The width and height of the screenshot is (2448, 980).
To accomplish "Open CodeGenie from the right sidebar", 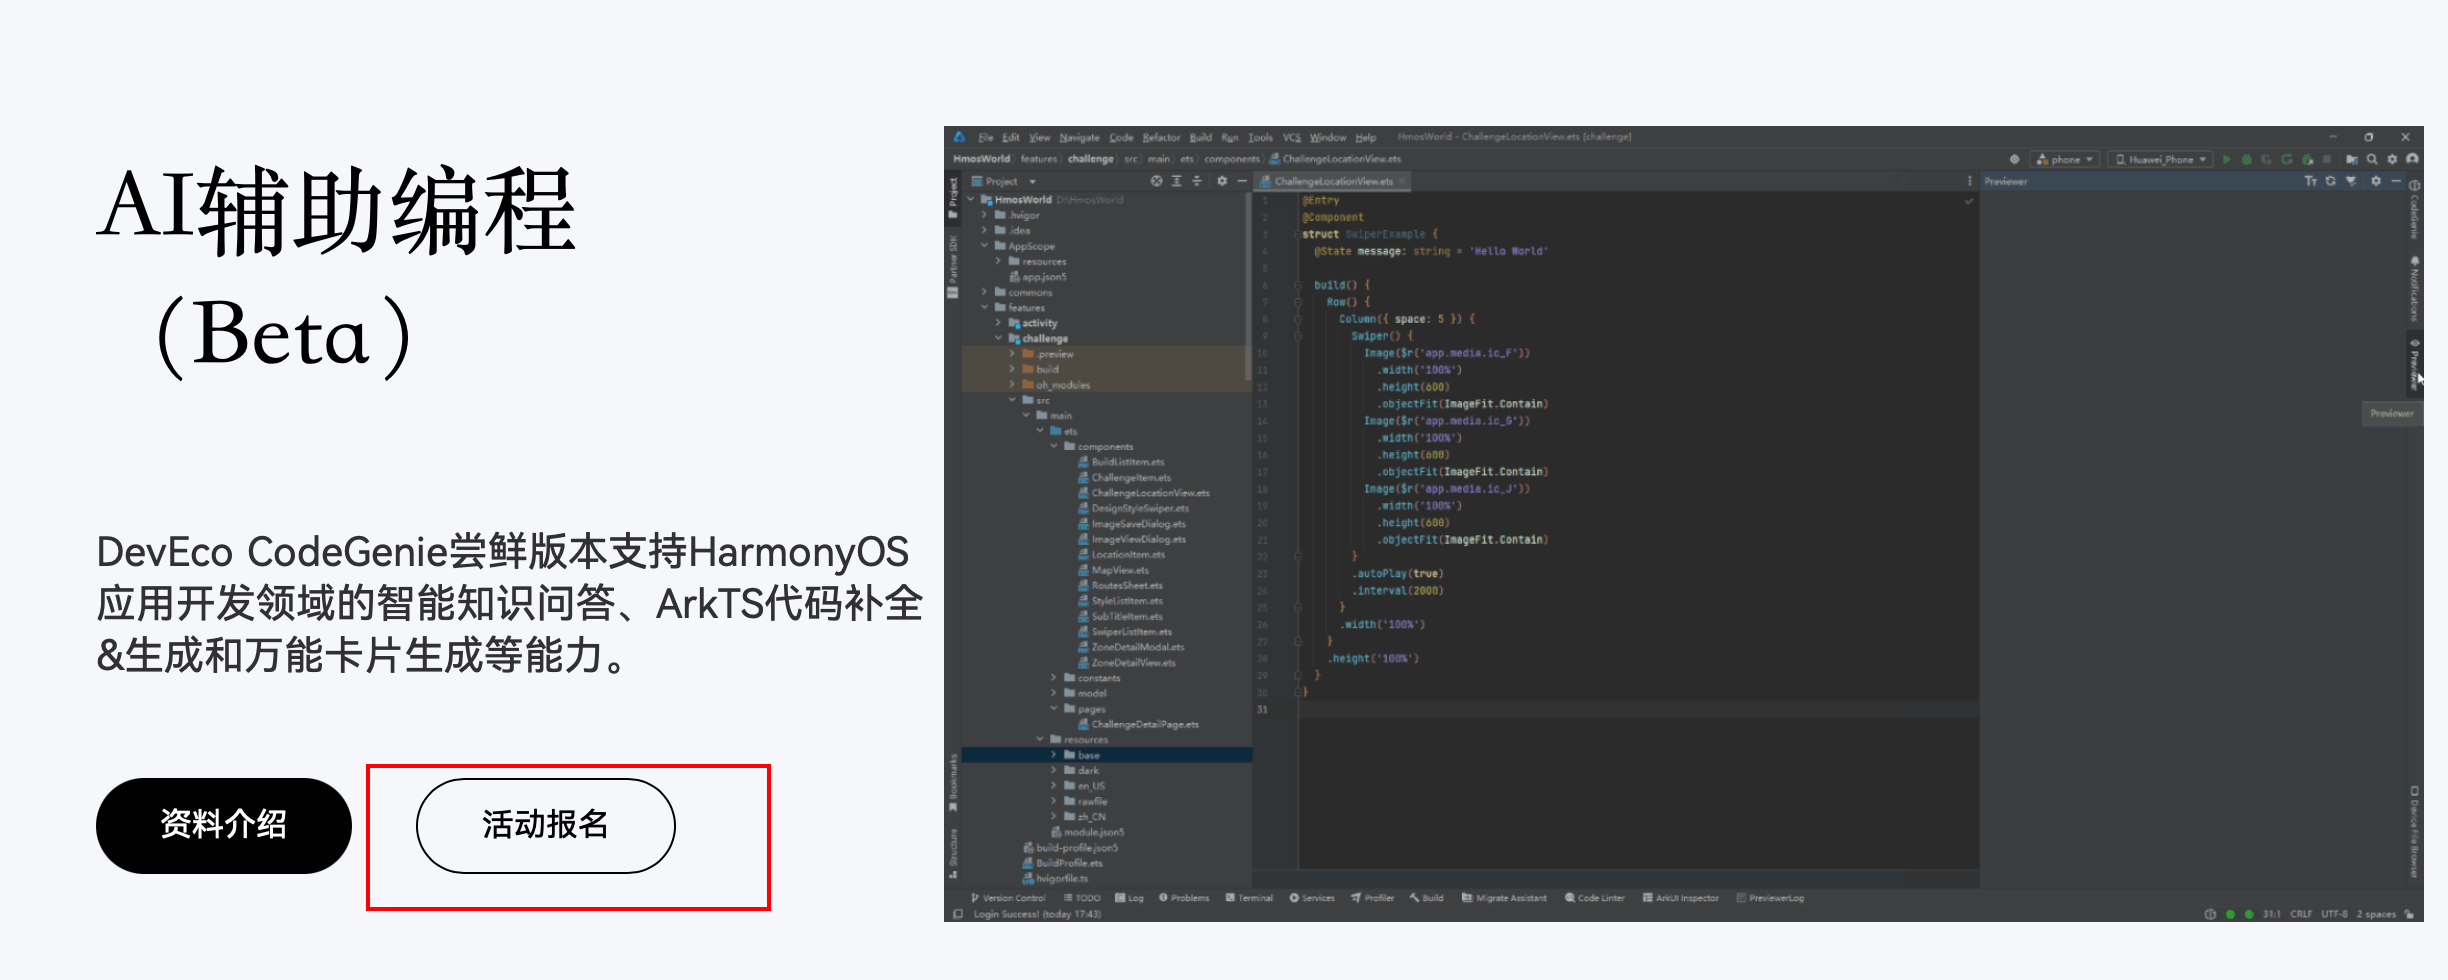I will click(x=2415, y=209).
